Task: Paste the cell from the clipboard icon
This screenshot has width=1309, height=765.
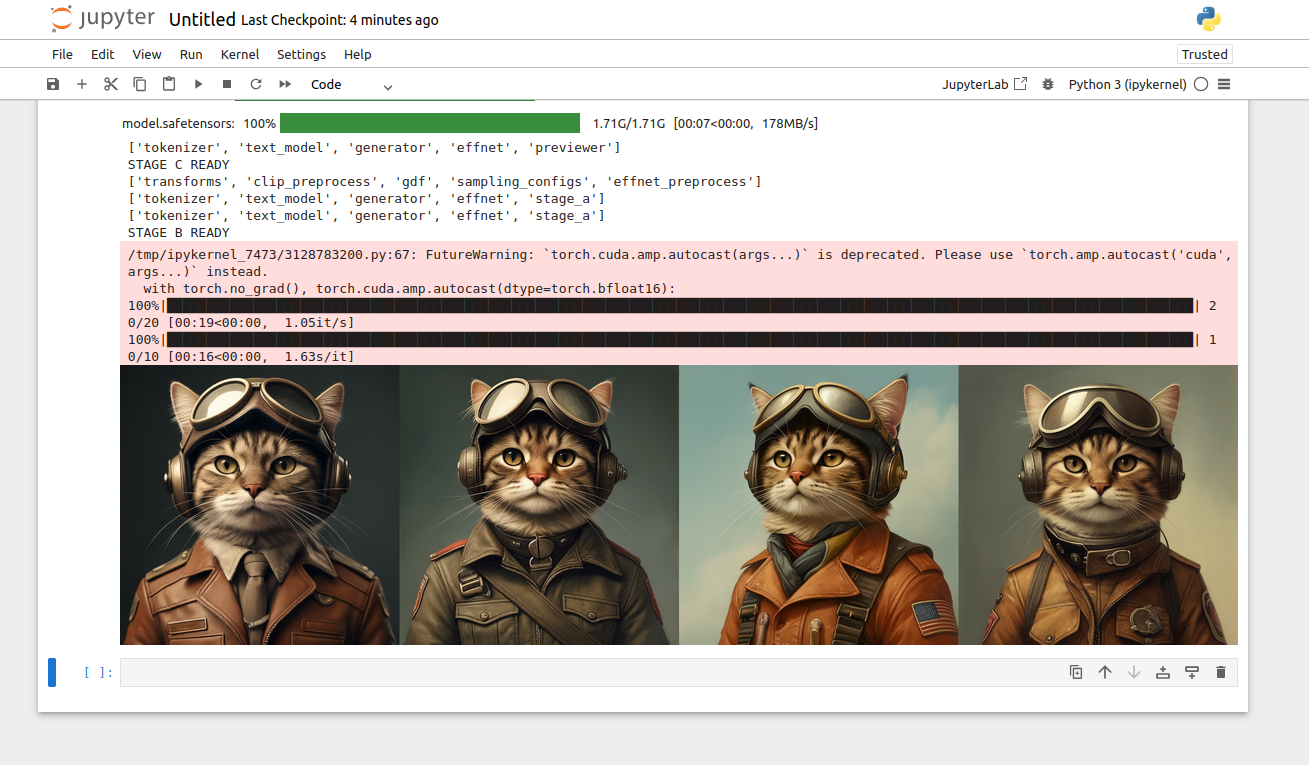Action: click(169, 85)
